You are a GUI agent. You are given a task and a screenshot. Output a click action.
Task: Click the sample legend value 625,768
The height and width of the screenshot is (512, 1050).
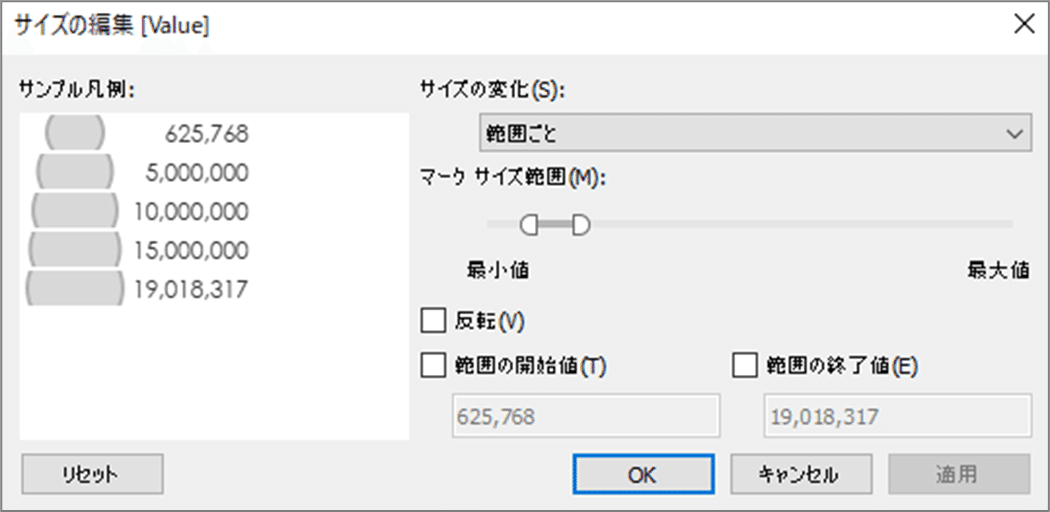point(206,135)
